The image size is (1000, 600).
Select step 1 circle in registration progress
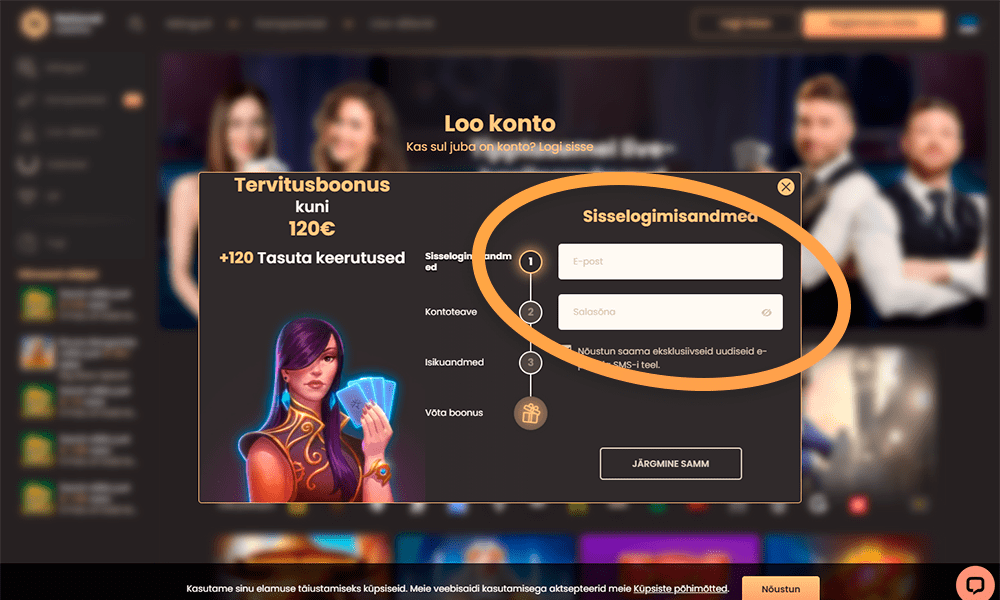coord(531,261)
